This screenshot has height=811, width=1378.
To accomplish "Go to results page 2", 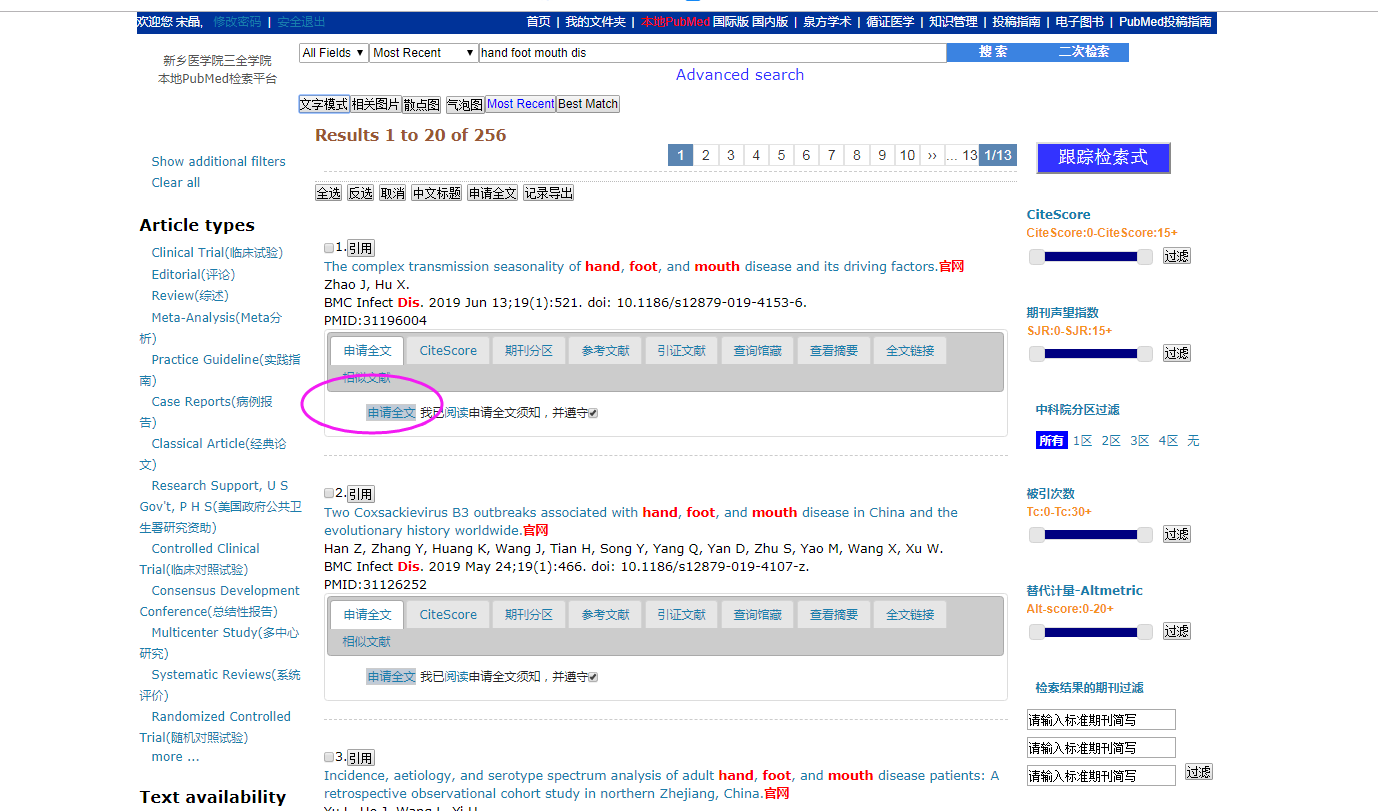I will tap(705, 155).
